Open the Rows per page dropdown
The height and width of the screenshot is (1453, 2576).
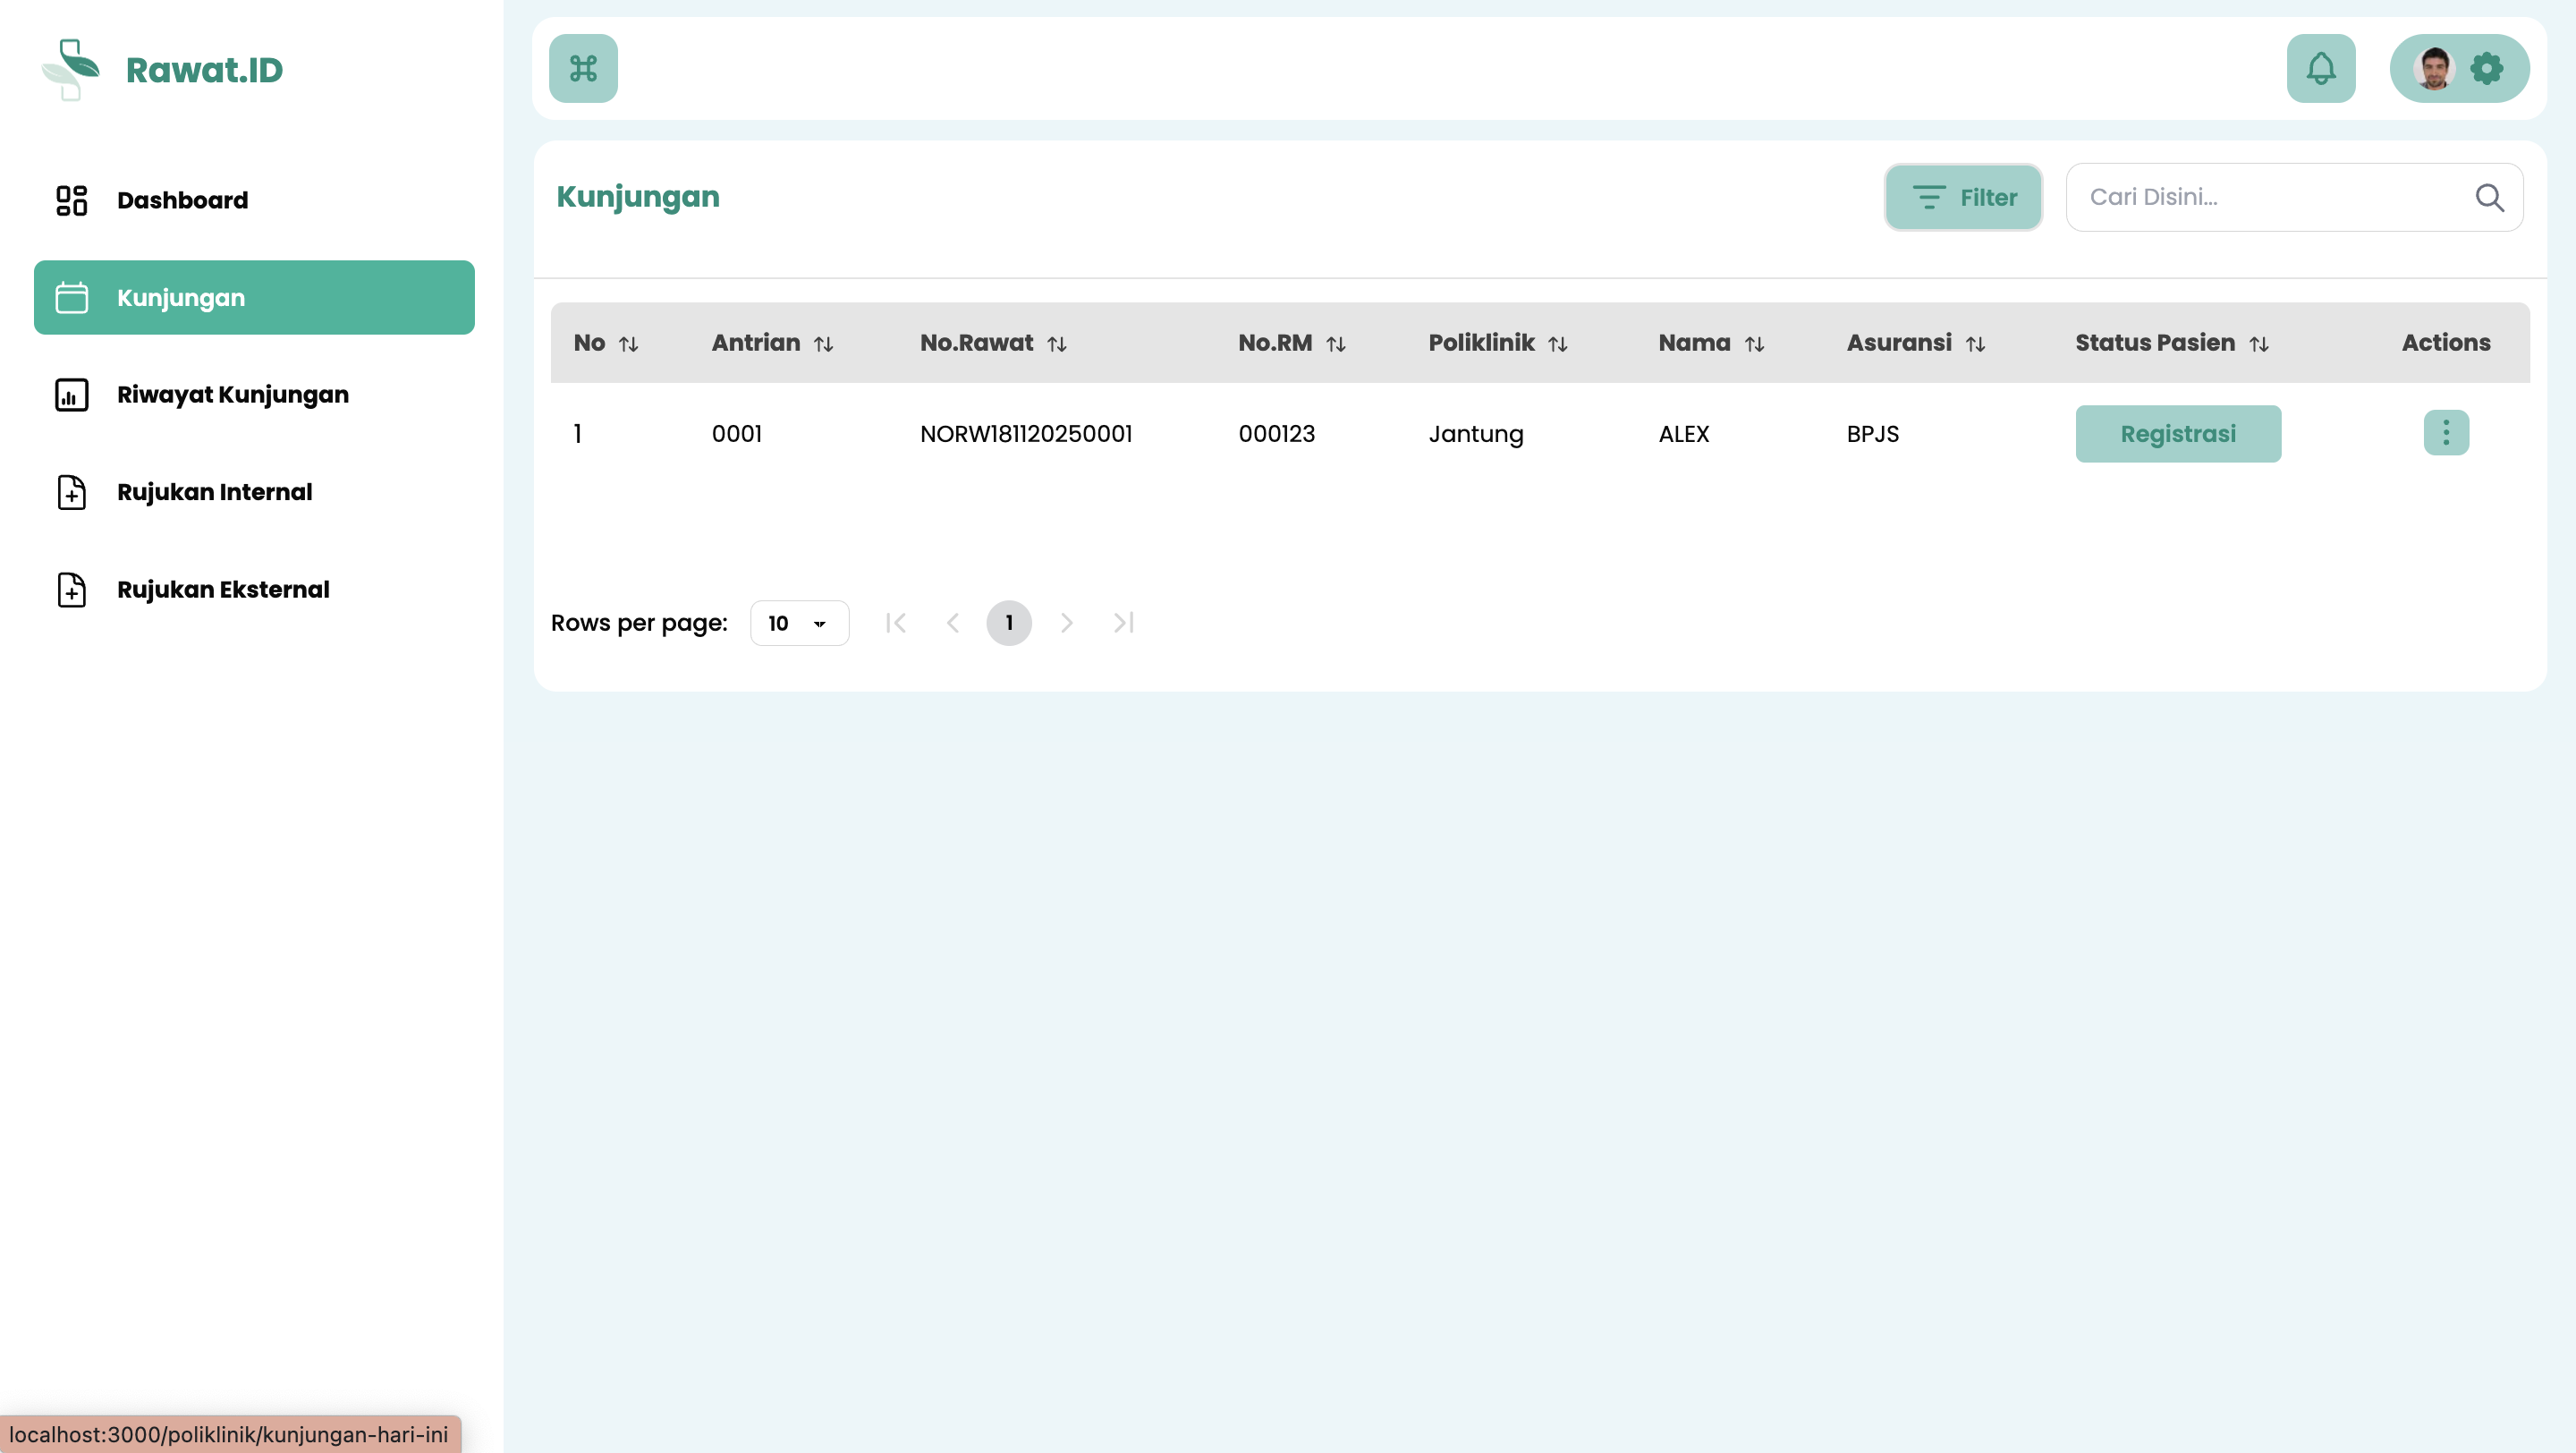pyautogui.click(x=798, y=623)
